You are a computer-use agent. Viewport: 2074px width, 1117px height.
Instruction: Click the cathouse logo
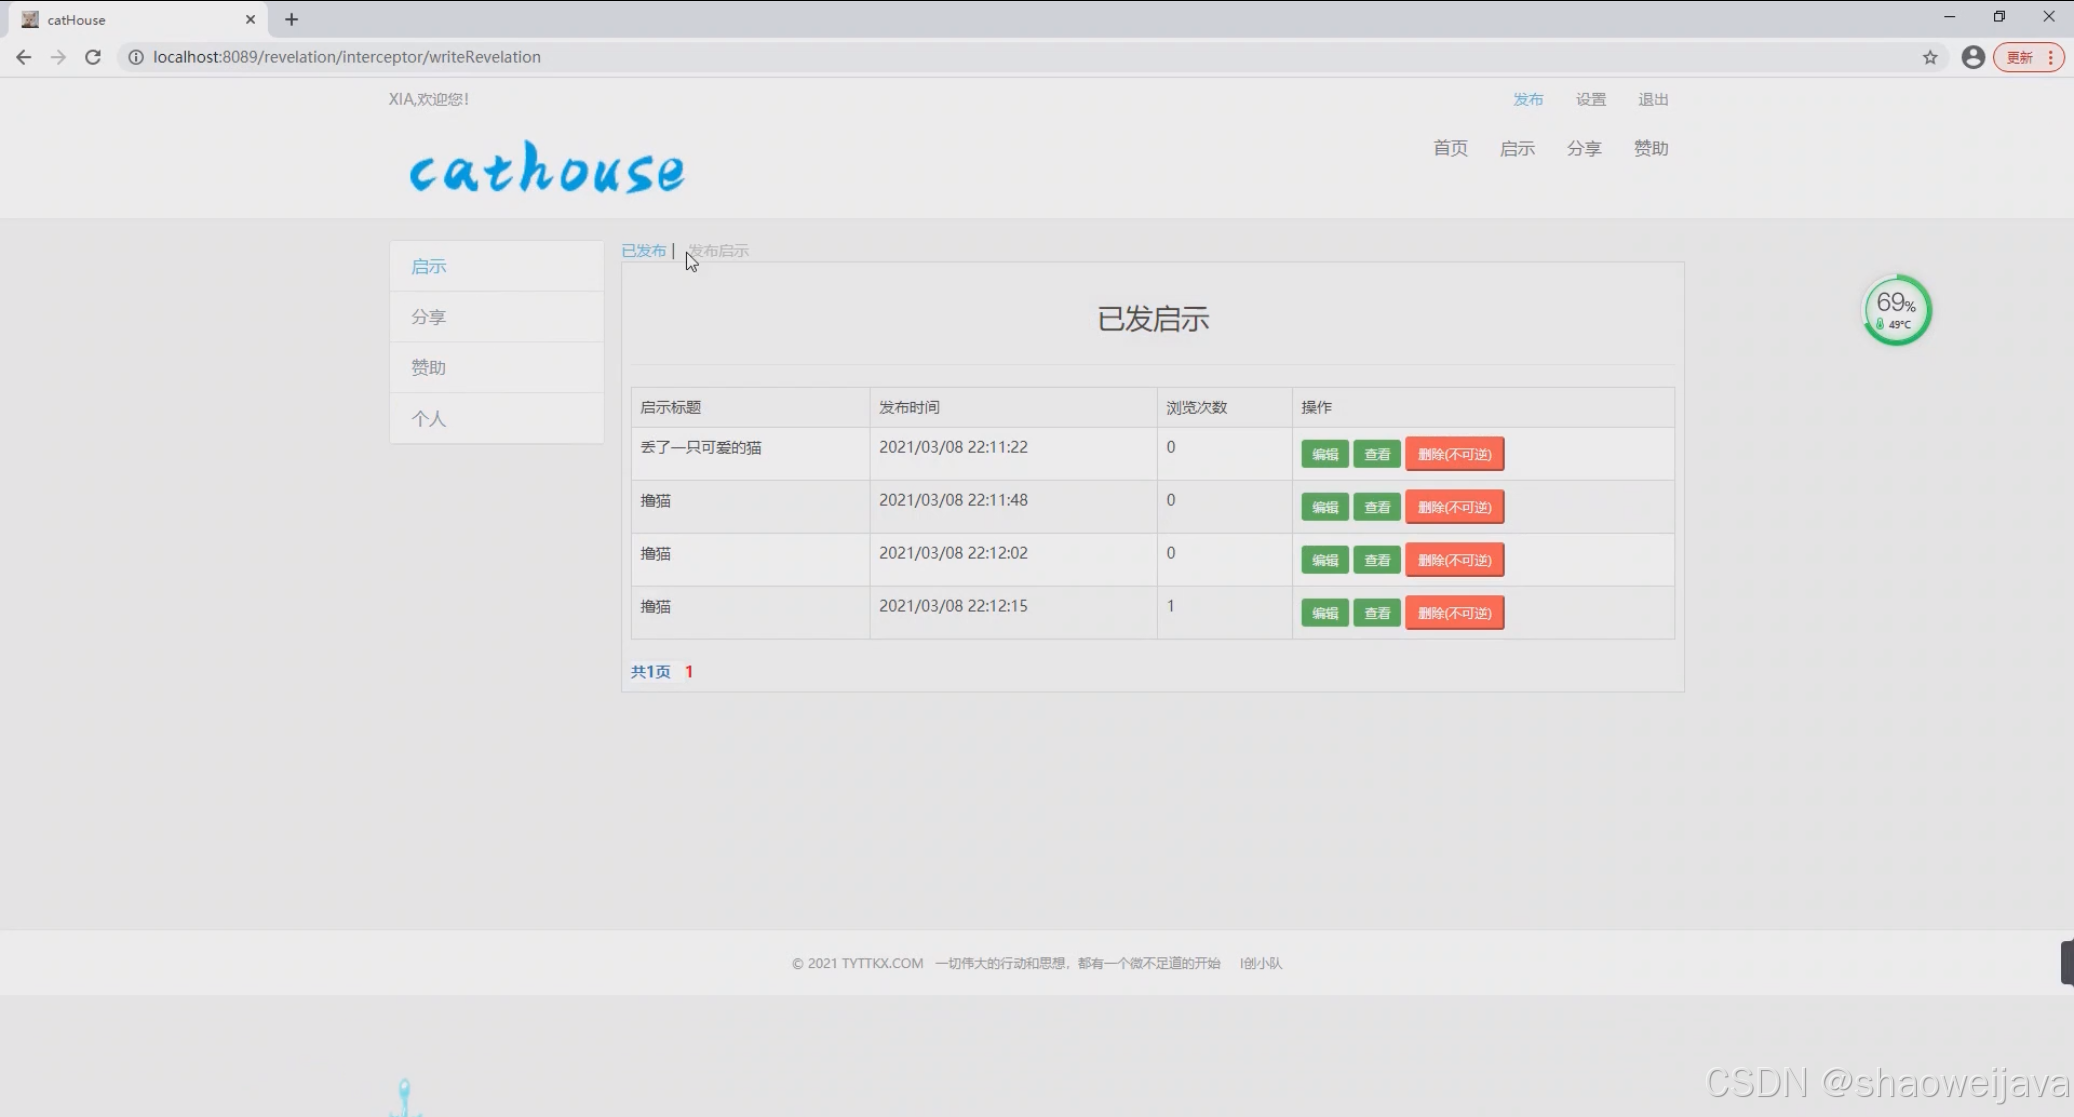[x=547, y=168]
